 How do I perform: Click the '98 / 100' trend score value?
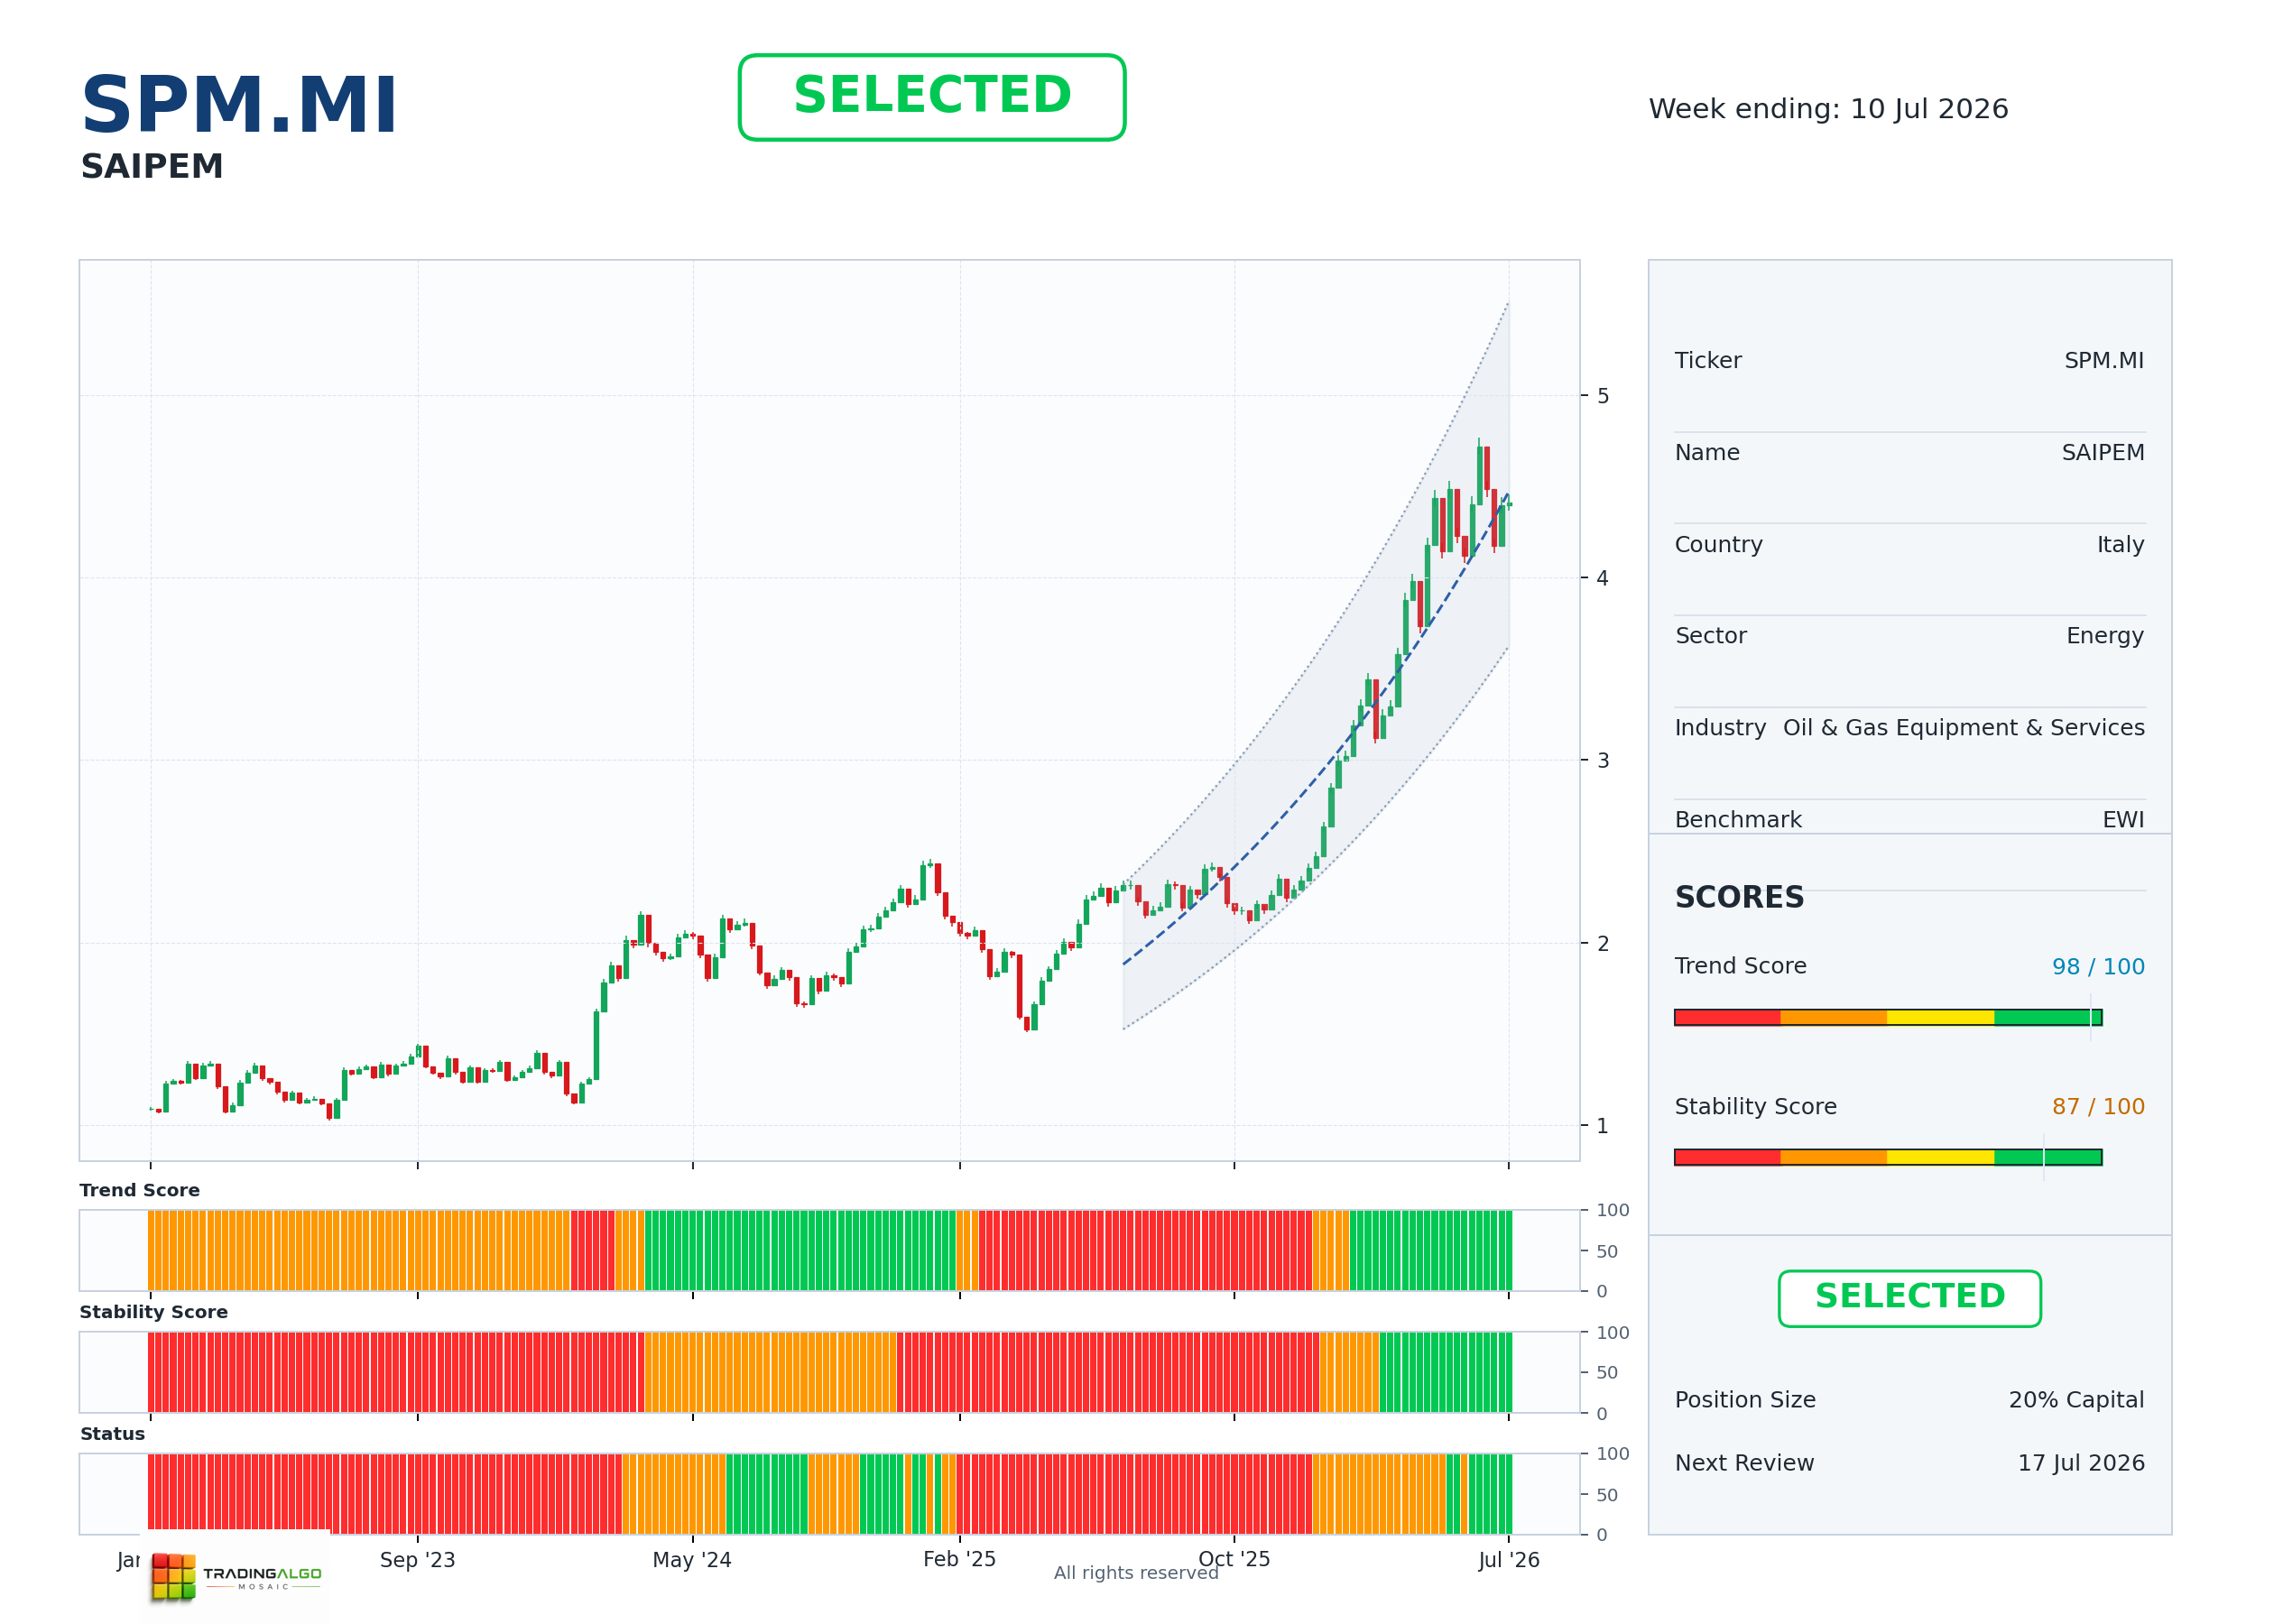coord(2098,966)
